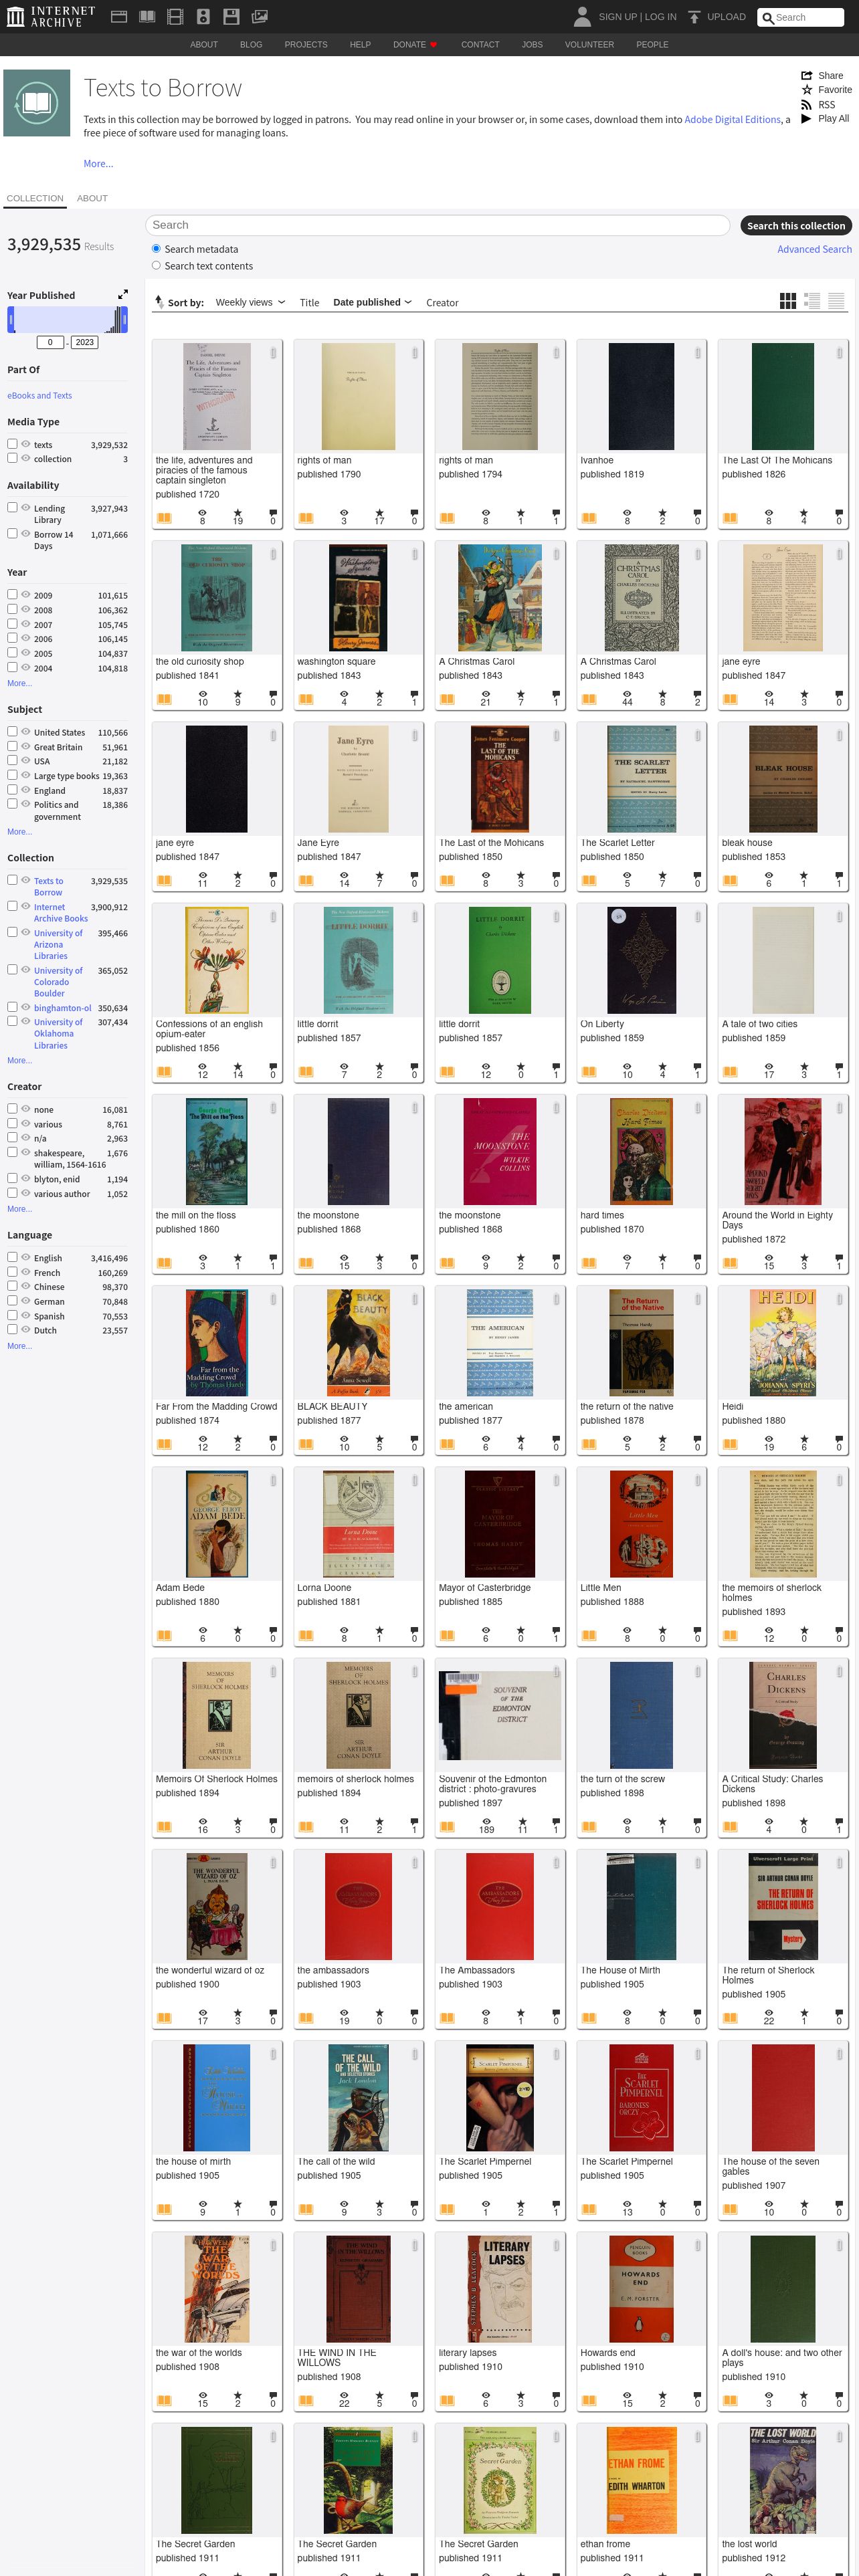Screen dimensions: 859x2576
Task: Click the RSS feed icon
Action: click(807, 104)
